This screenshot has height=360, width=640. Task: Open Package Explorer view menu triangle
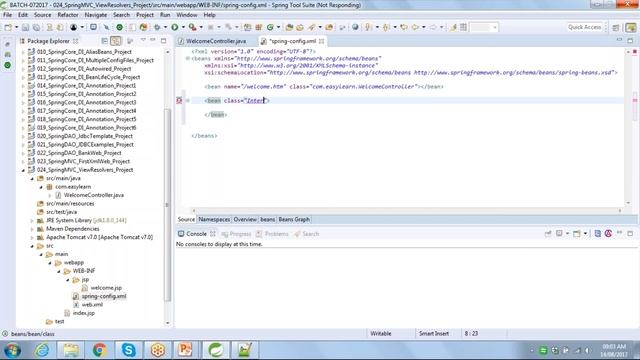143,40
